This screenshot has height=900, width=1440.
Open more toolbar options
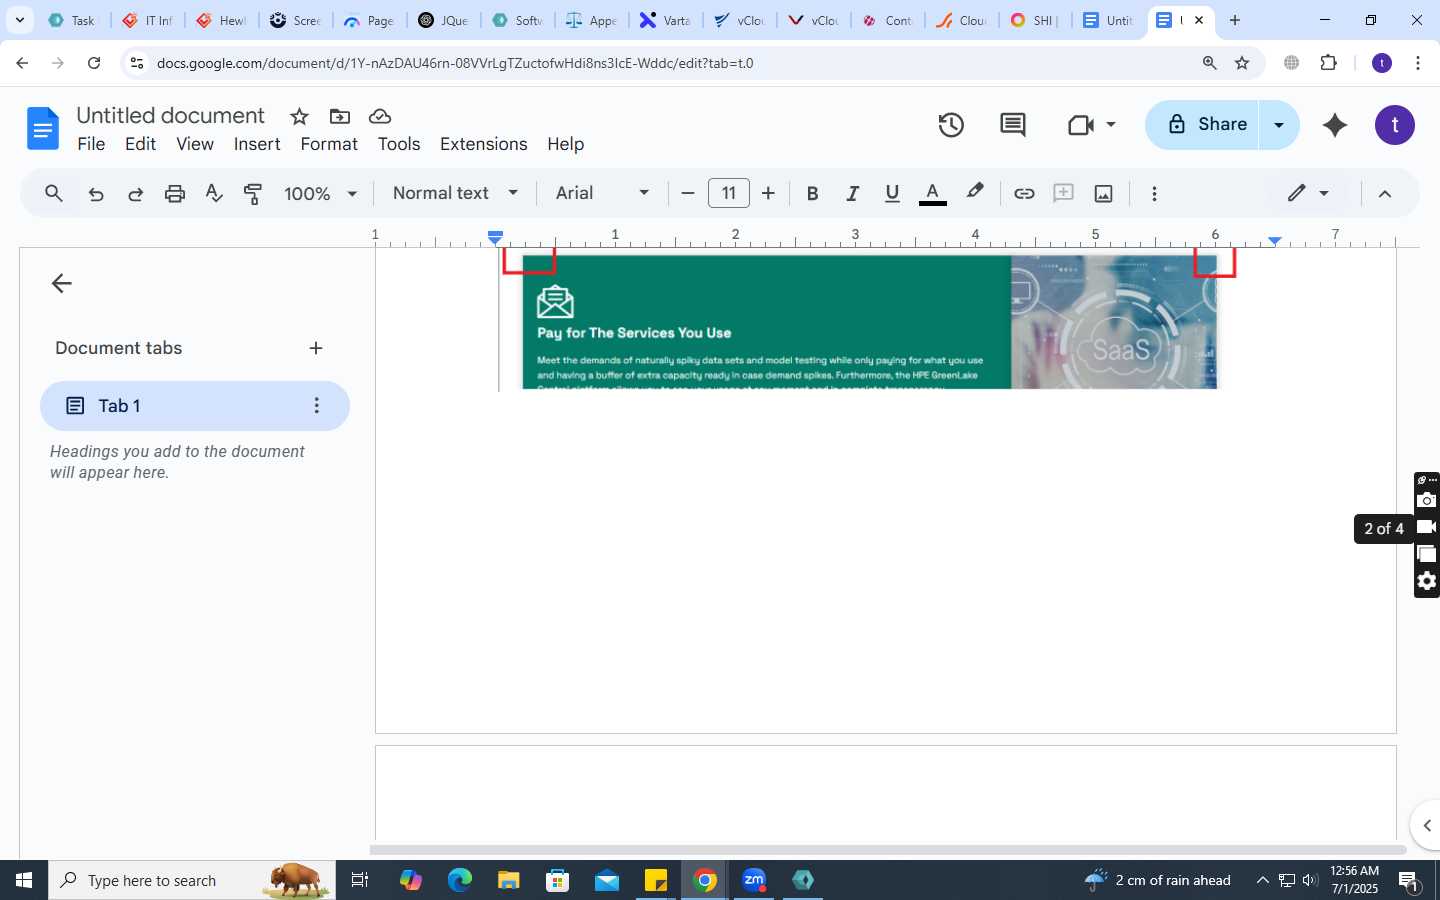coord(1154,194)
